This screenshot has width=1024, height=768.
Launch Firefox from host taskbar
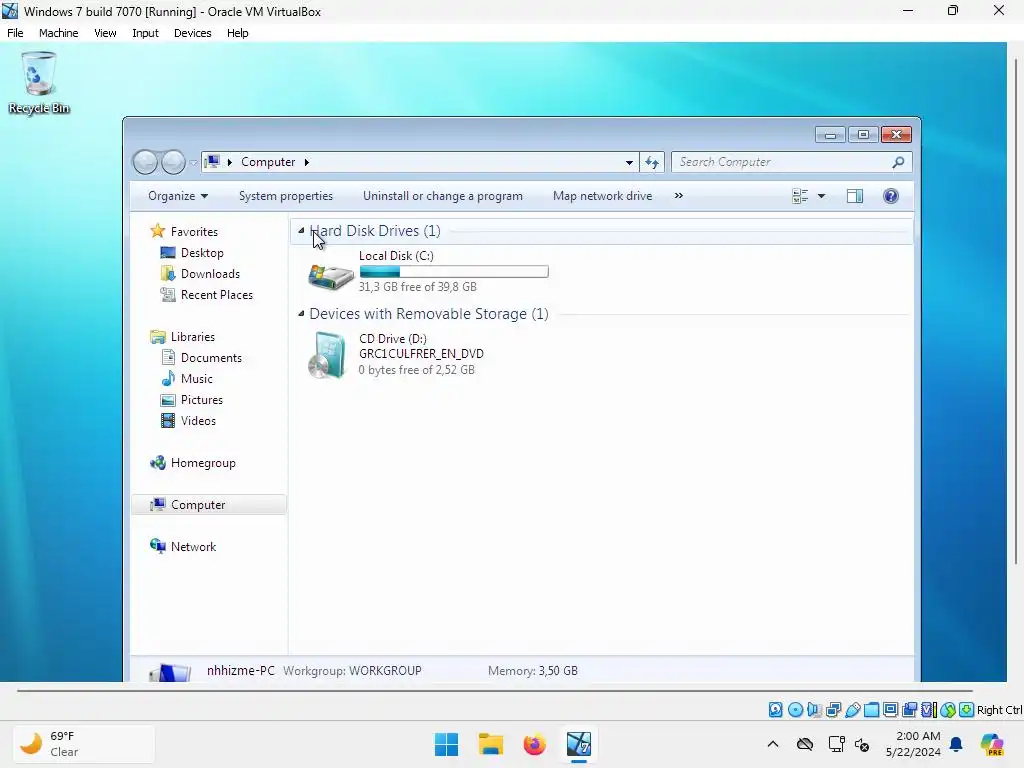pos(534,744)
